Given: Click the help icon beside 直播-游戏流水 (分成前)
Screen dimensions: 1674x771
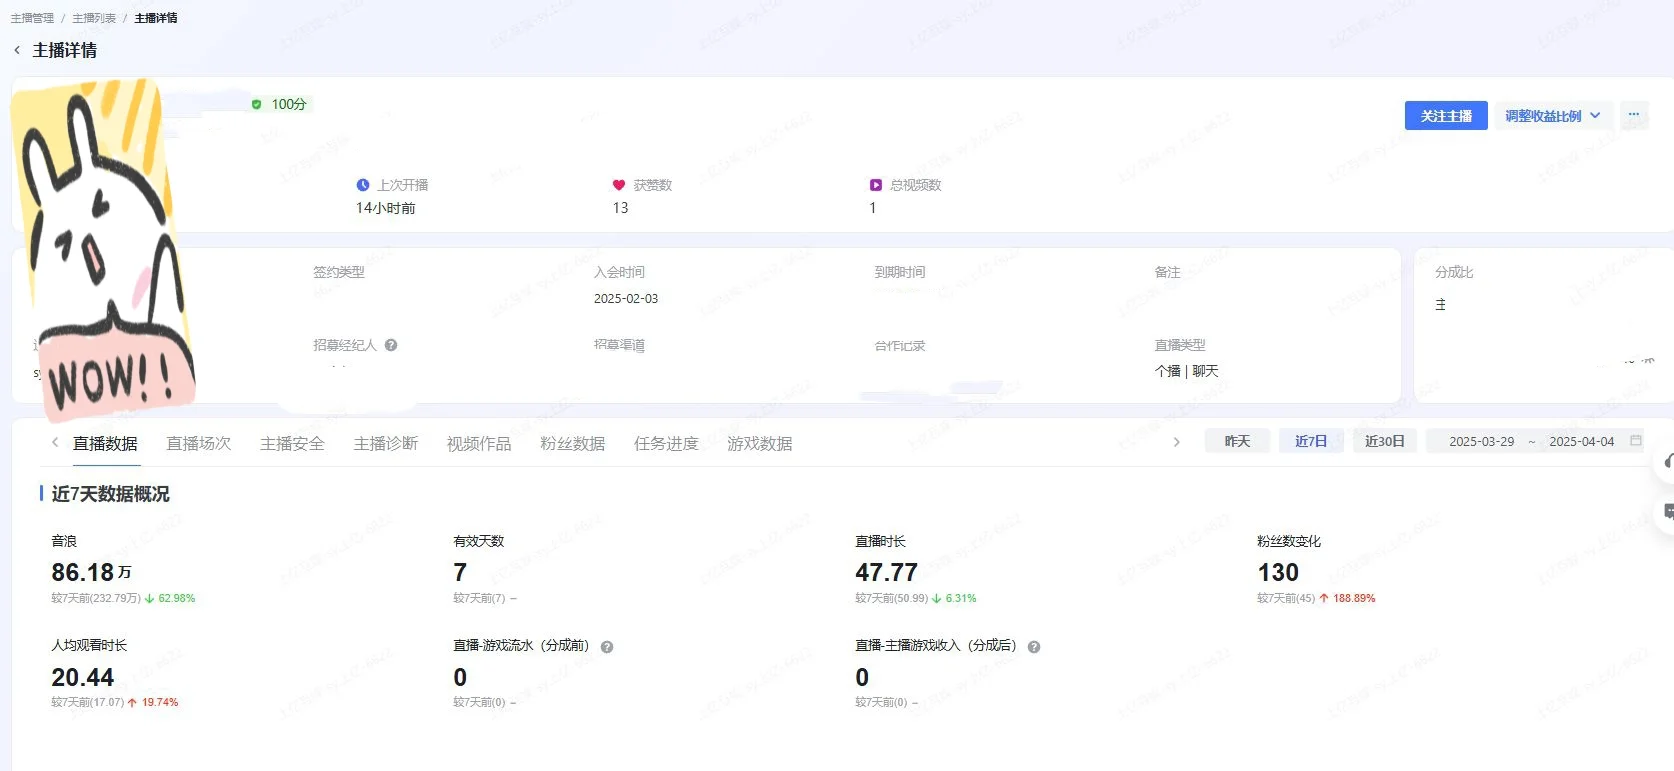Looking at the screenshot, I should point(607,647).
